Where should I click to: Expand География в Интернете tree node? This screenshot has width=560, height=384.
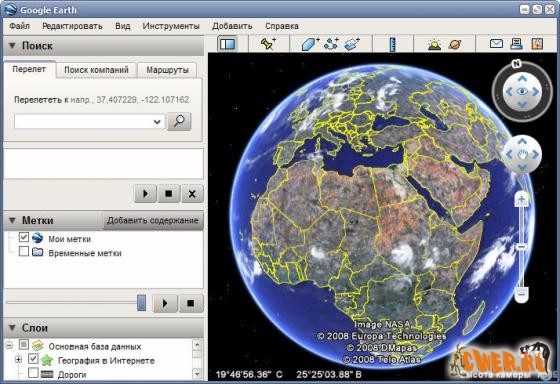[x=18, y=359]
